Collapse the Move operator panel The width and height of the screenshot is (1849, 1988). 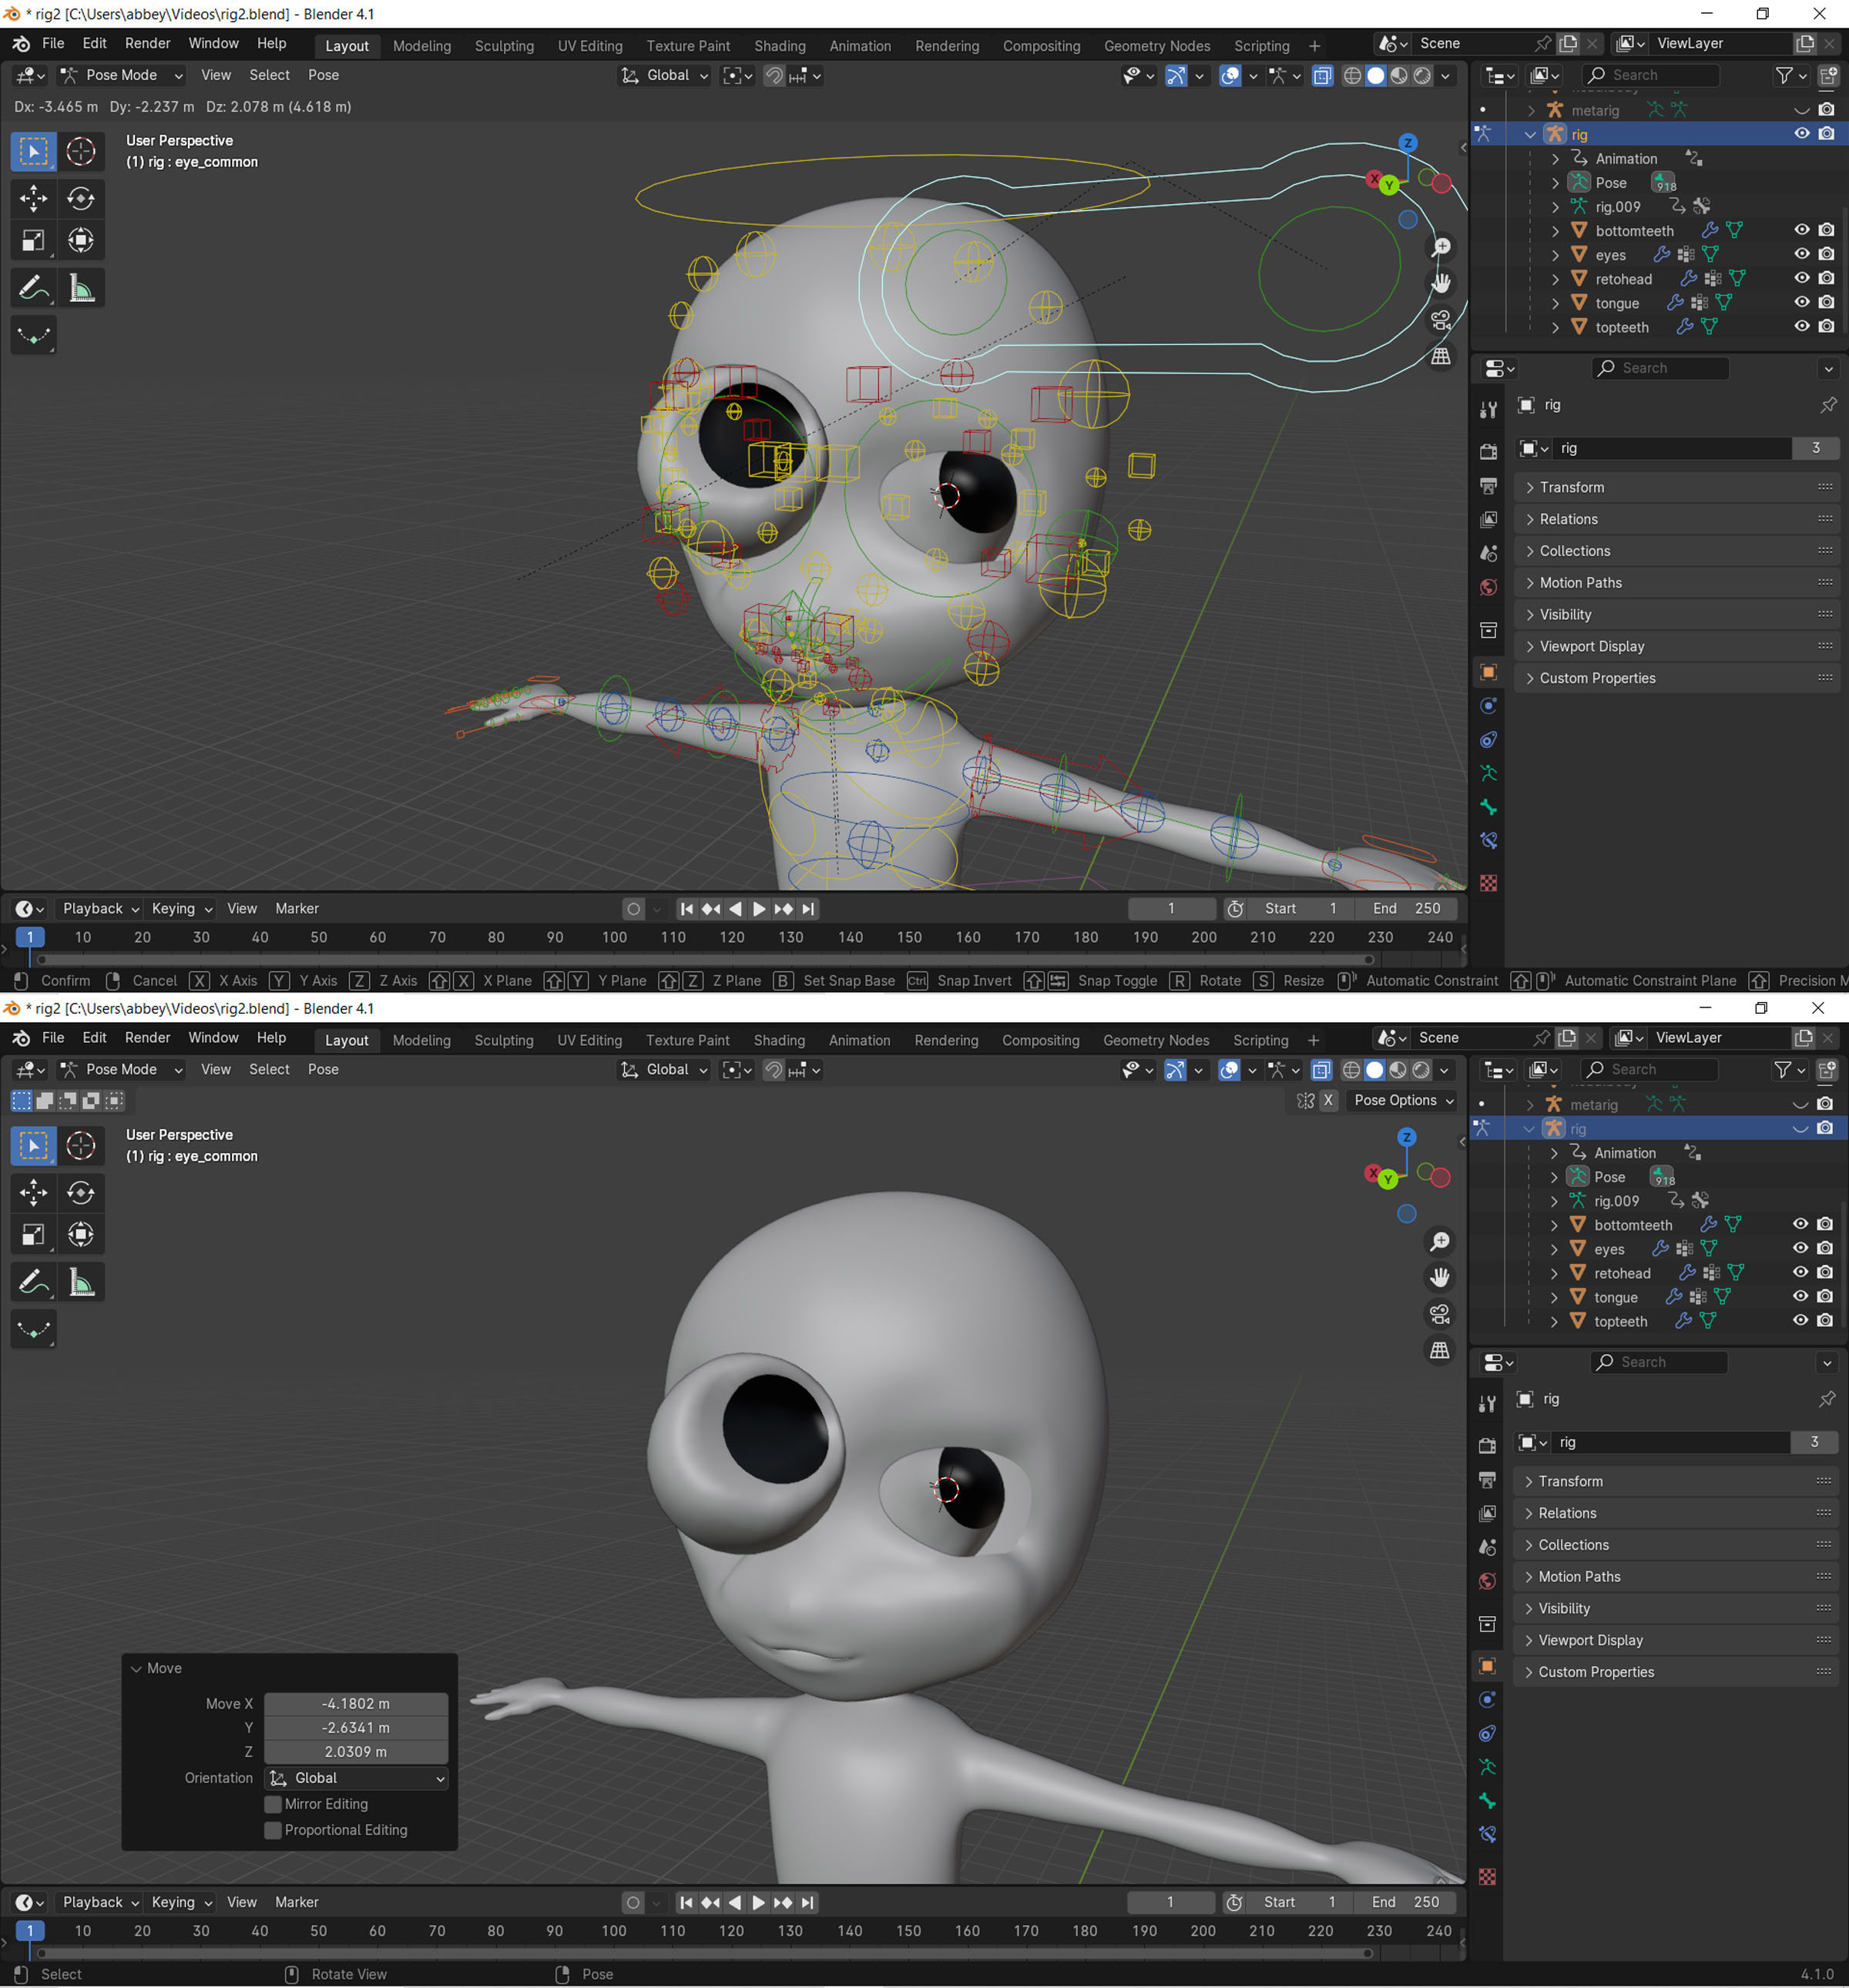[137, 1668]
